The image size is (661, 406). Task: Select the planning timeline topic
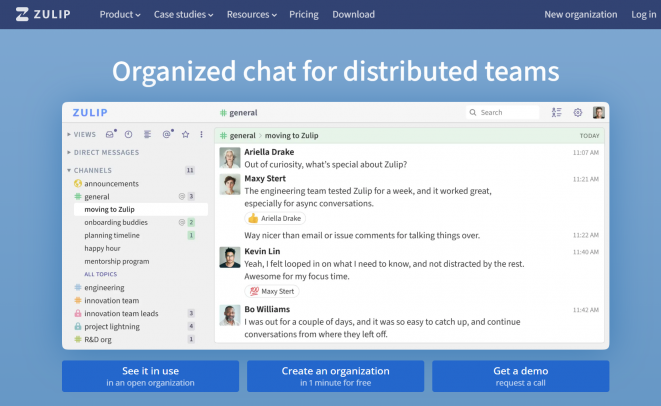point(112,235)
